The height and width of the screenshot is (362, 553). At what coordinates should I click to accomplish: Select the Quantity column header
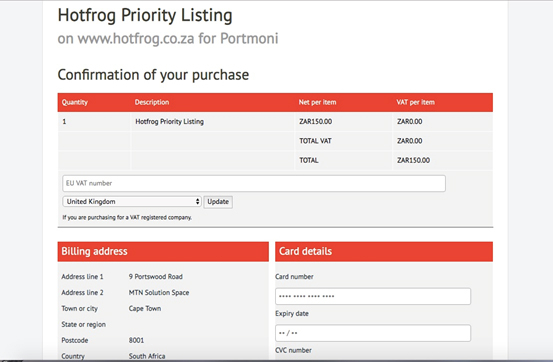click(x=75, y=102)
